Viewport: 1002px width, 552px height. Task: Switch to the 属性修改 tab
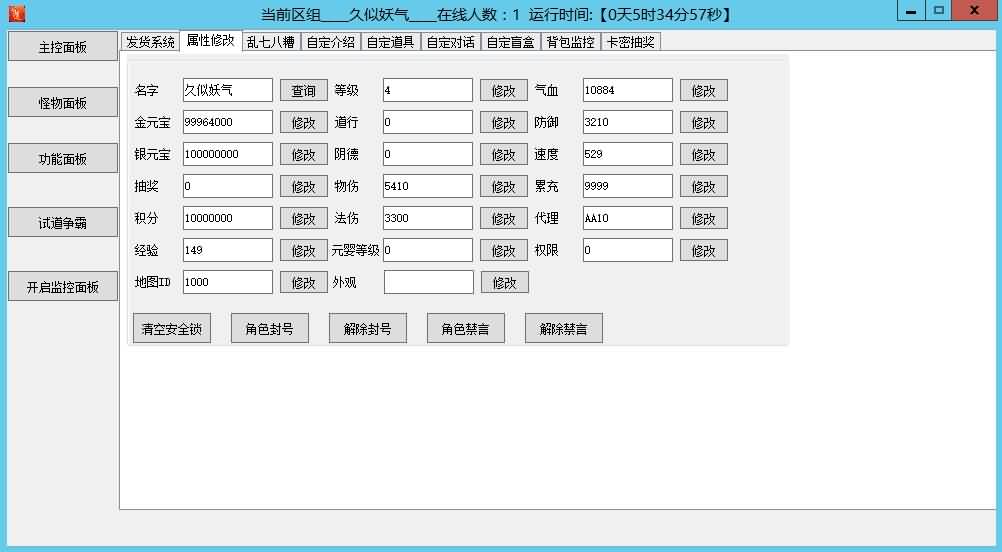pos(210,41)
